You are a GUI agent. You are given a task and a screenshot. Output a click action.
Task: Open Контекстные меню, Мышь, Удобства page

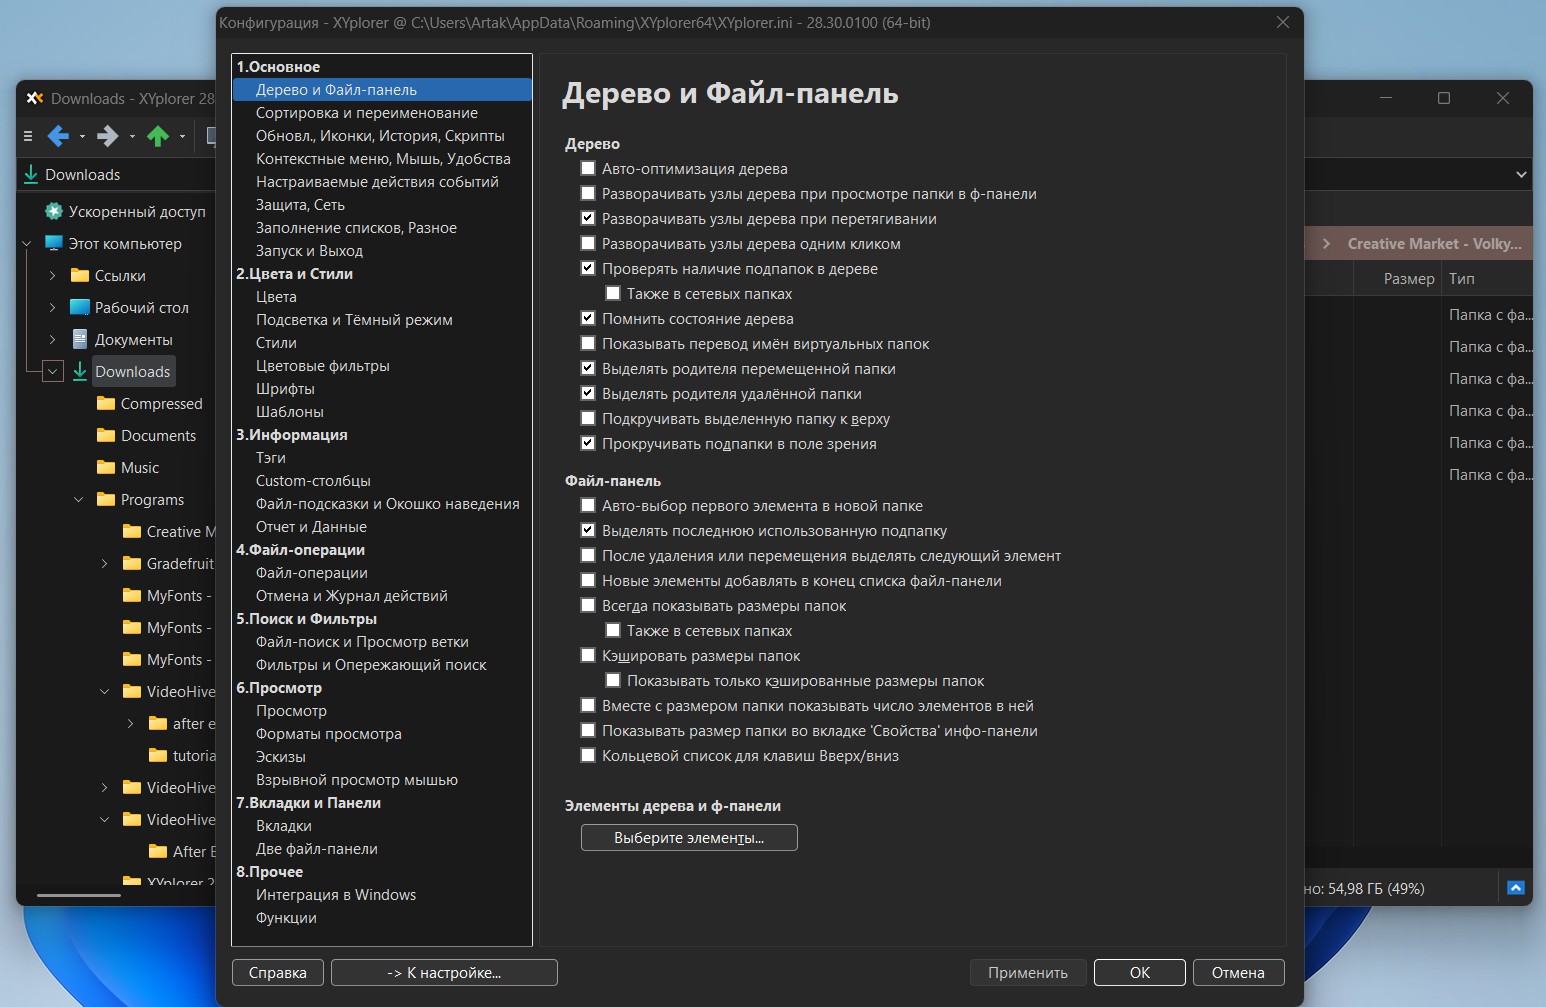coord(383,159)
